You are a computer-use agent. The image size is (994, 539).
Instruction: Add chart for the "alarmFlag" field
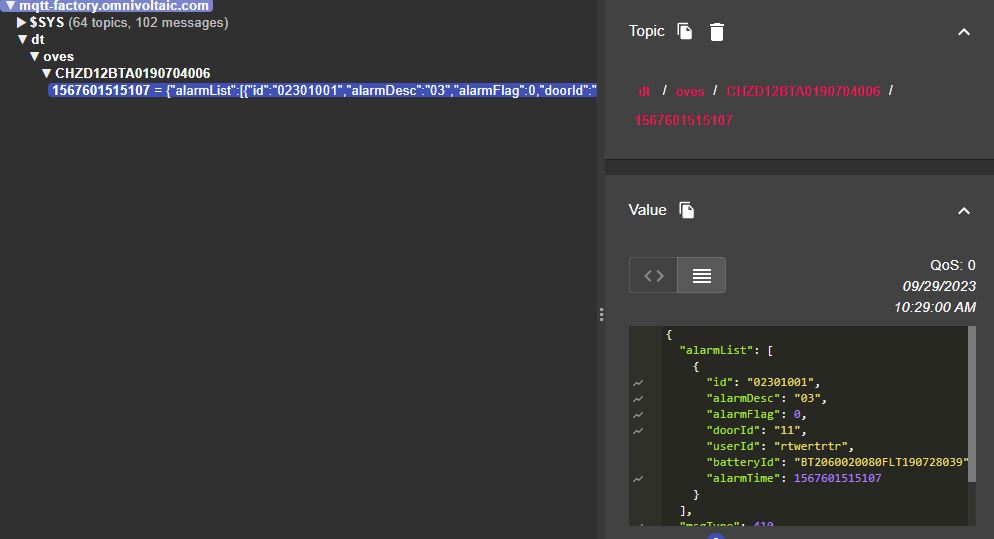coord(638,414)
